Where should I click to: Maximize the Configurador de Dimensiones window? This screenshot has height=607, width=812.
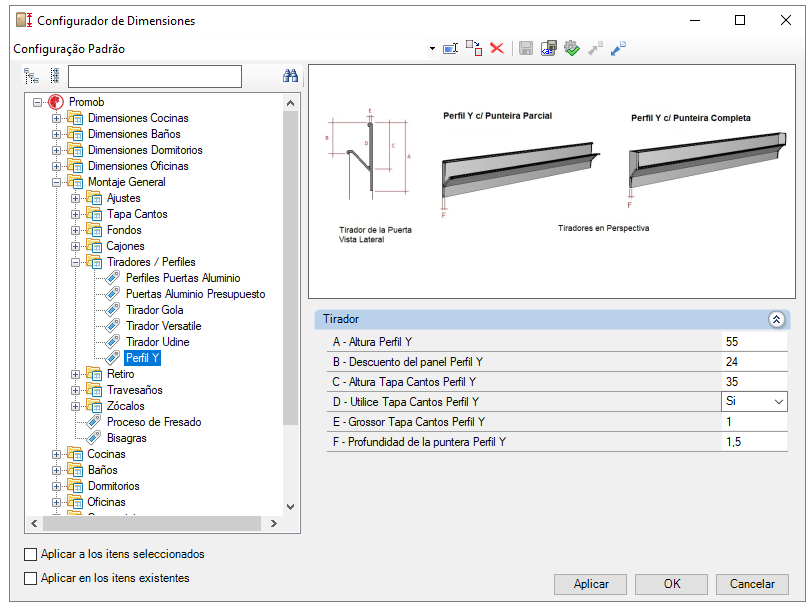coord(740,20)
